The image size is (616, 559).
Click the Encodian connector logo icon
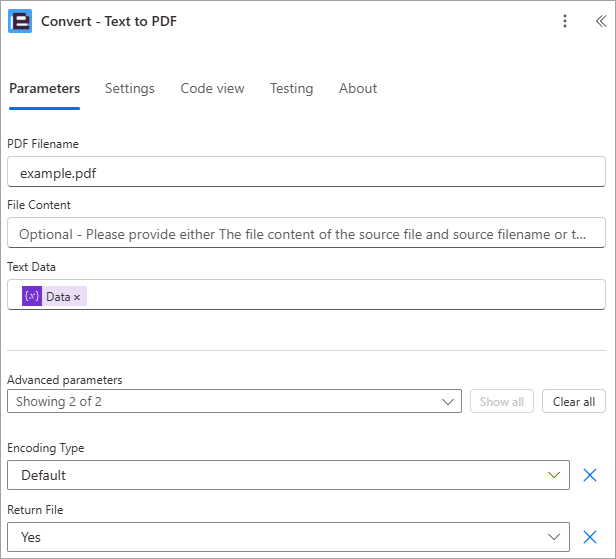click(20, 21)
